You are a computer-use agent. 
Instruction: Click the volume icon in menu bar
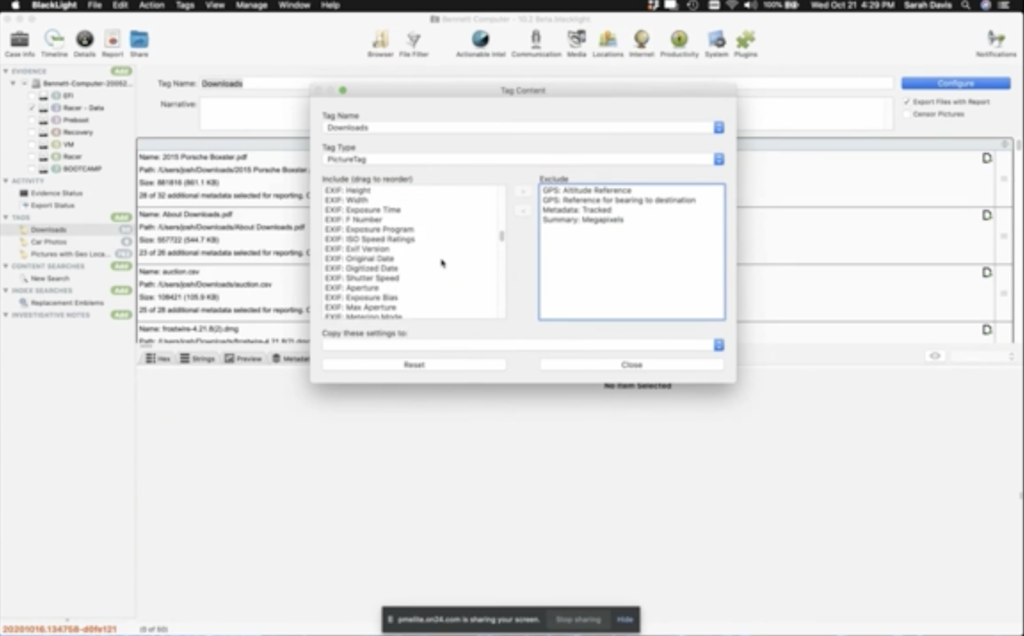(x=750, y=5)
